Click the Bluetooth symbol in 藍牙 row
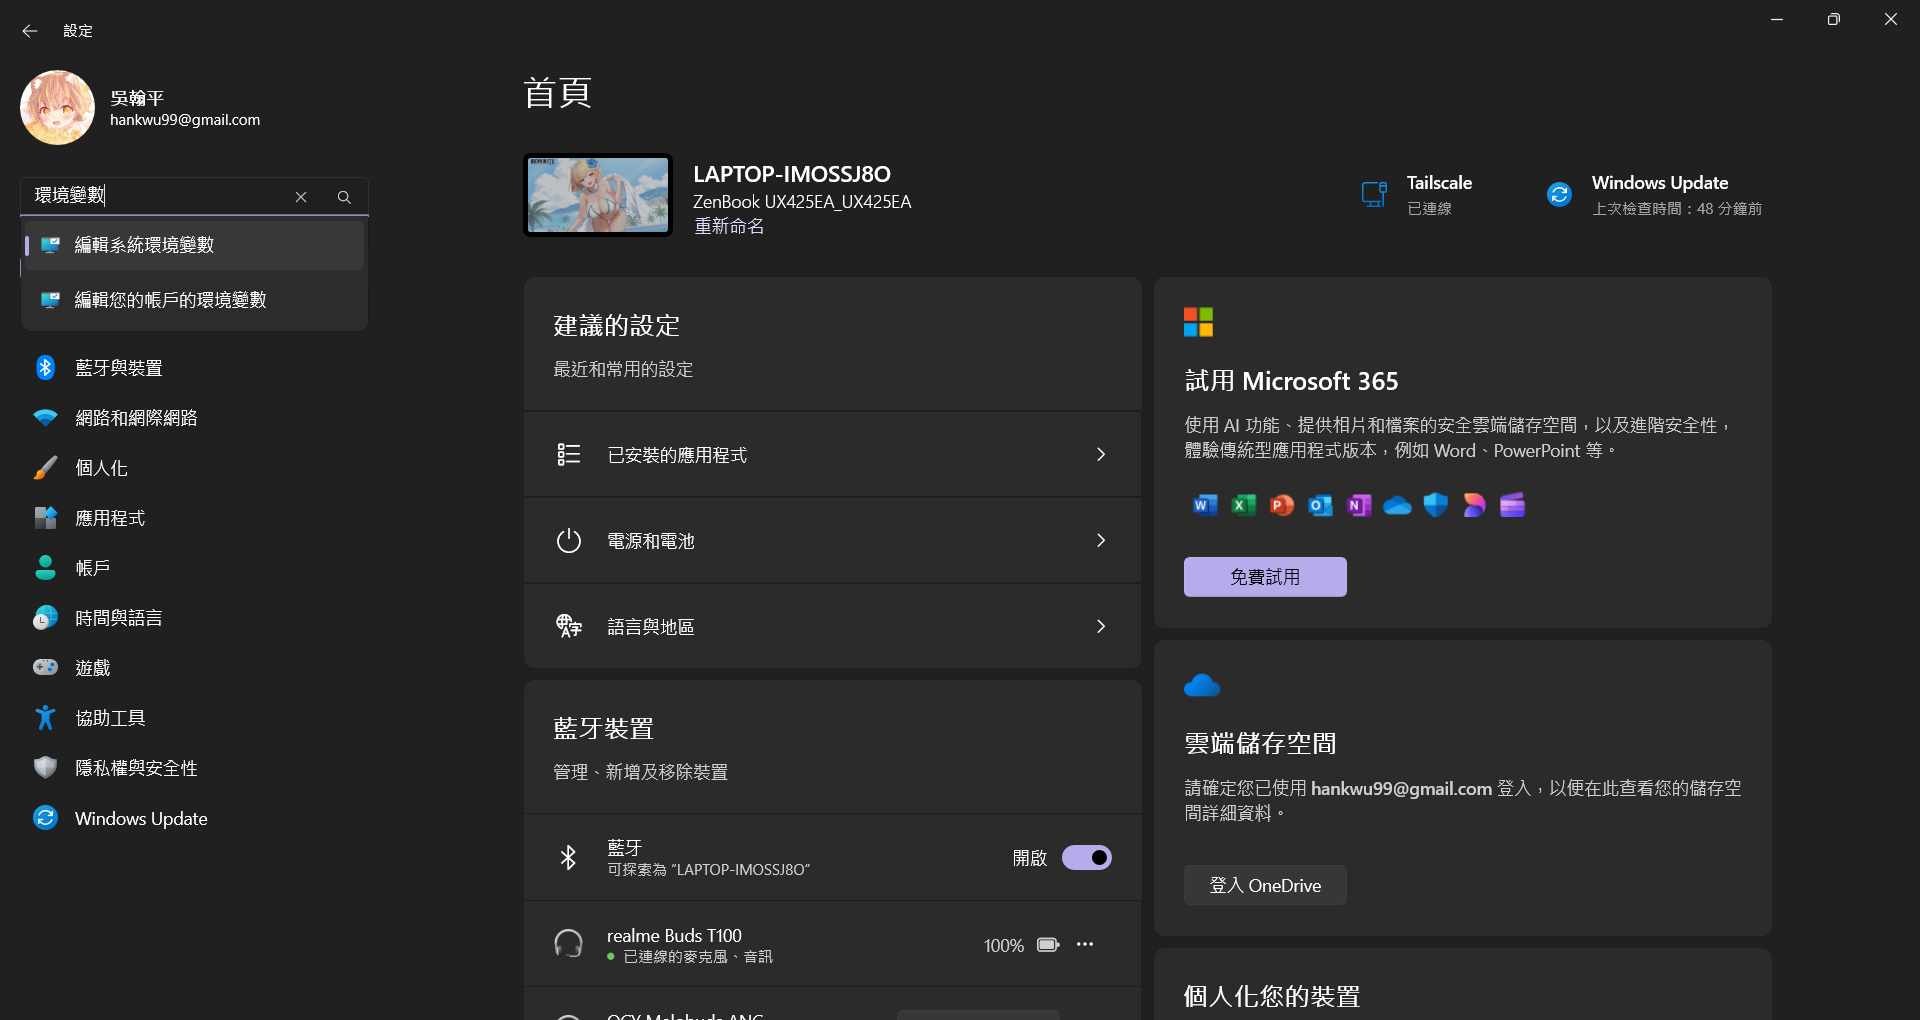This screenshot has height=1020, width=1920. 568,858
